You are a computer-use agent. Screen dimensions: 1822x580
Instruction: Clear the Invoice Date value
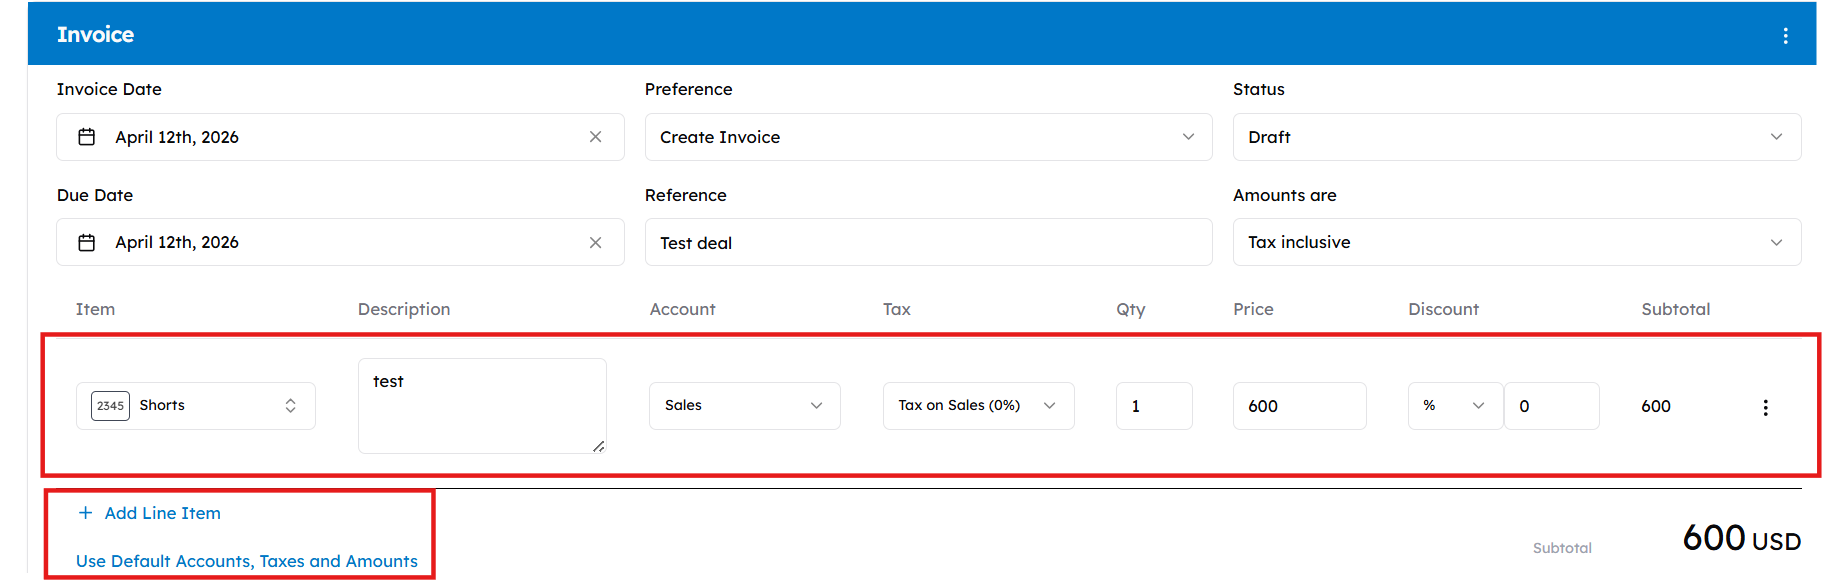595,137
